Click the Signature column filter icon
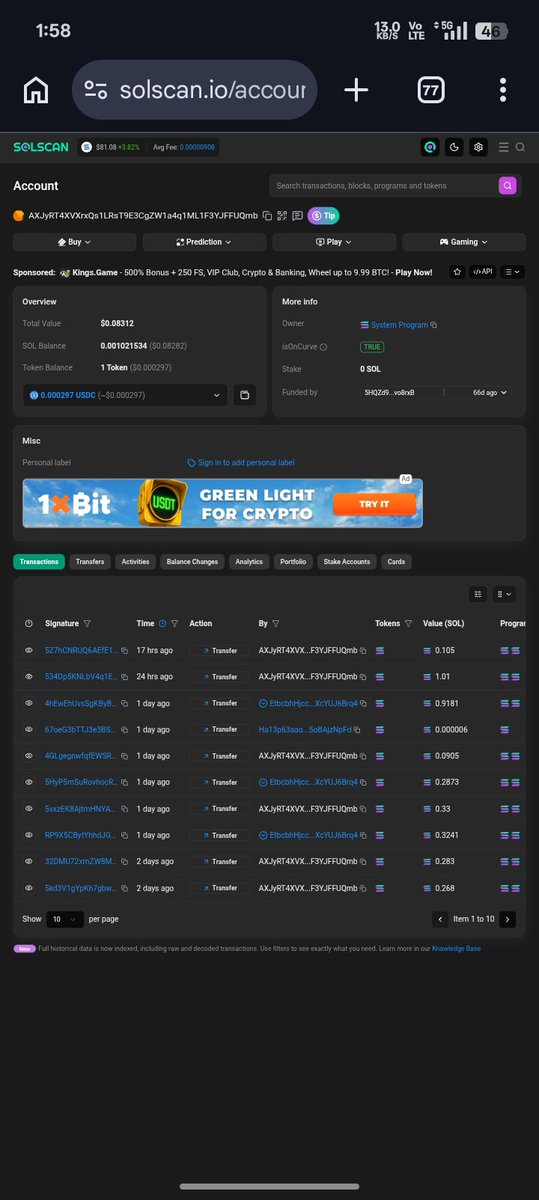This screenshot has width=539, height=1200. click(88, 623)
